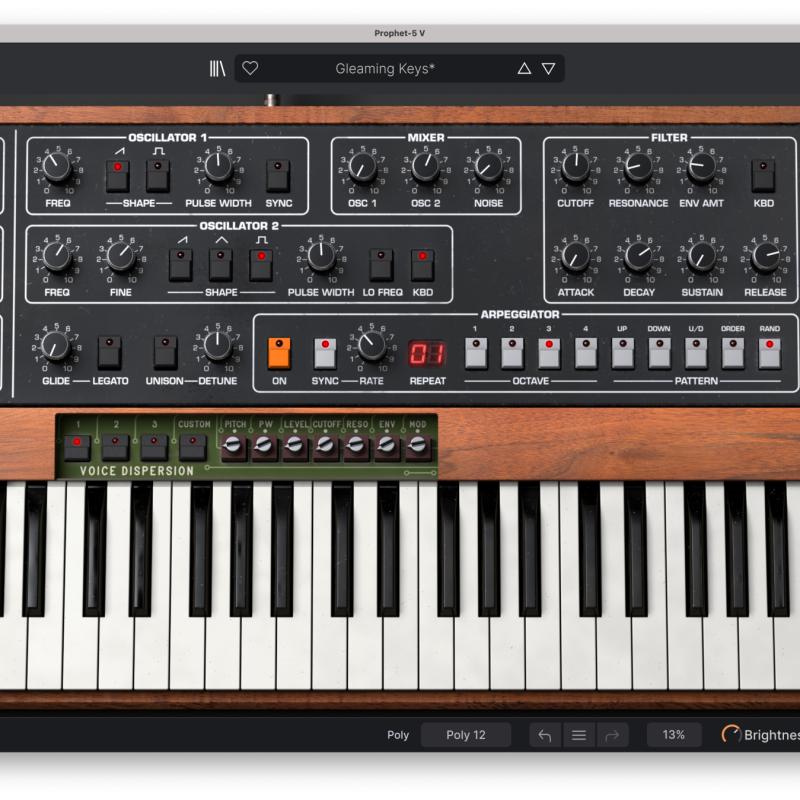Toggle Oscillator 1 pulse shape switch

(158, 176)
